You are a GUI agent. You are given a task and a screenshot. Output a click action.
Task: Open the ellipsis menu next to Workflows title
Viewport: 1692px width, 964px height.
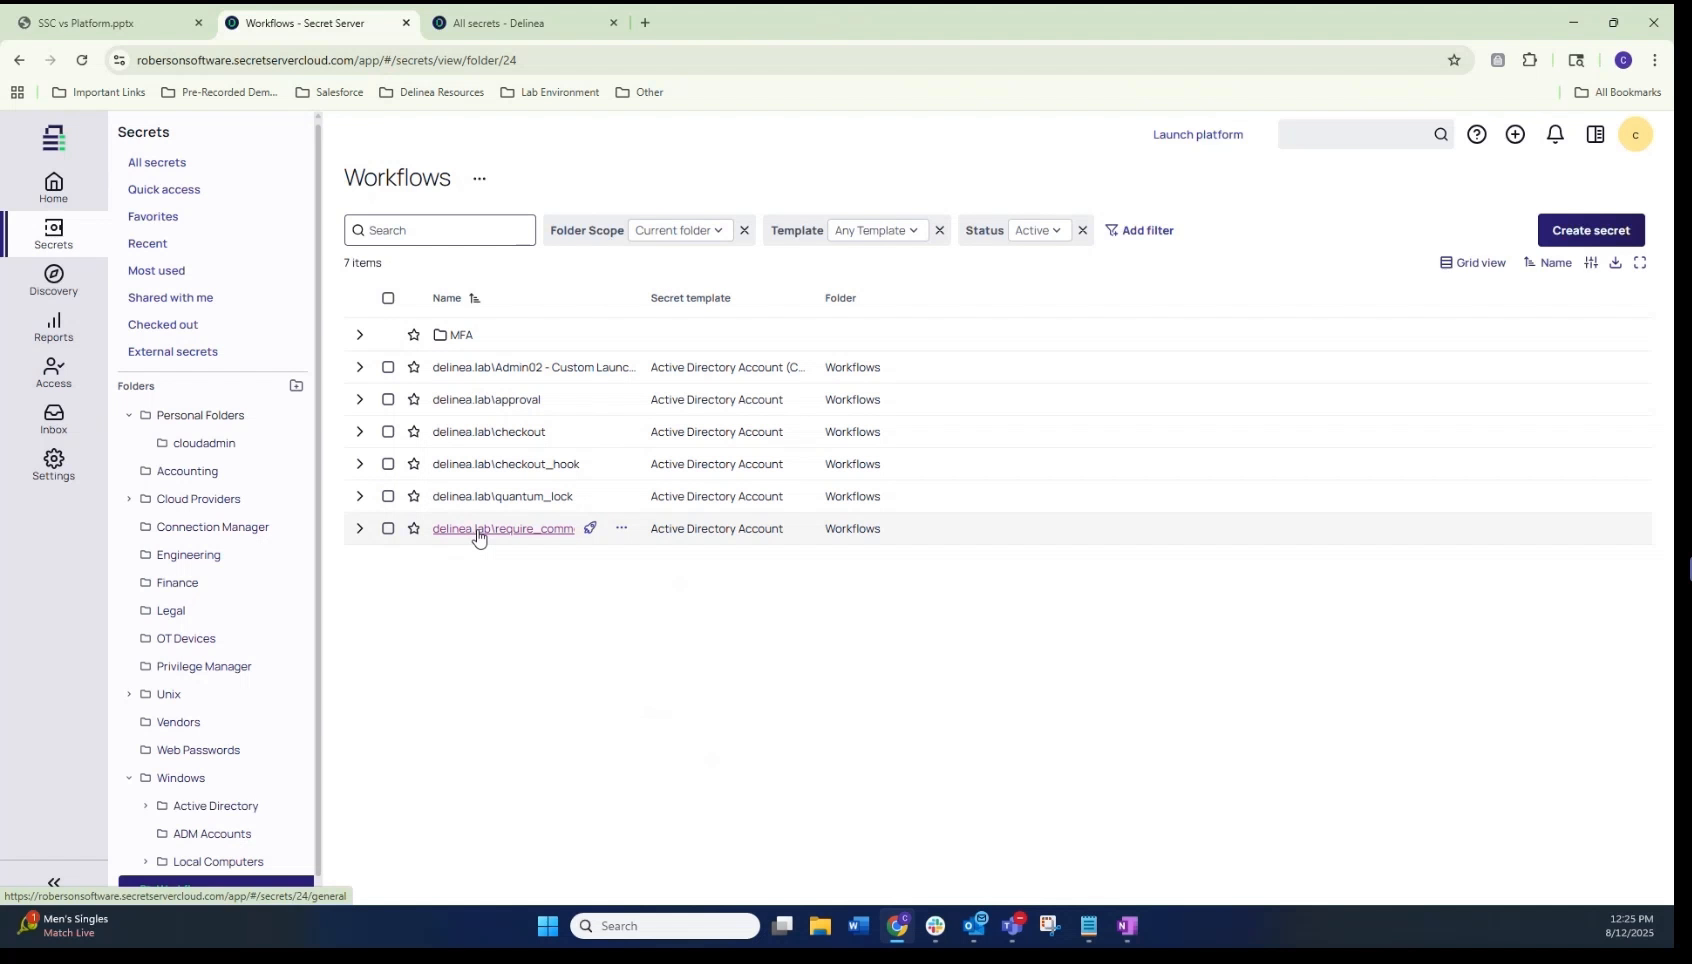[x=479, y=178]
